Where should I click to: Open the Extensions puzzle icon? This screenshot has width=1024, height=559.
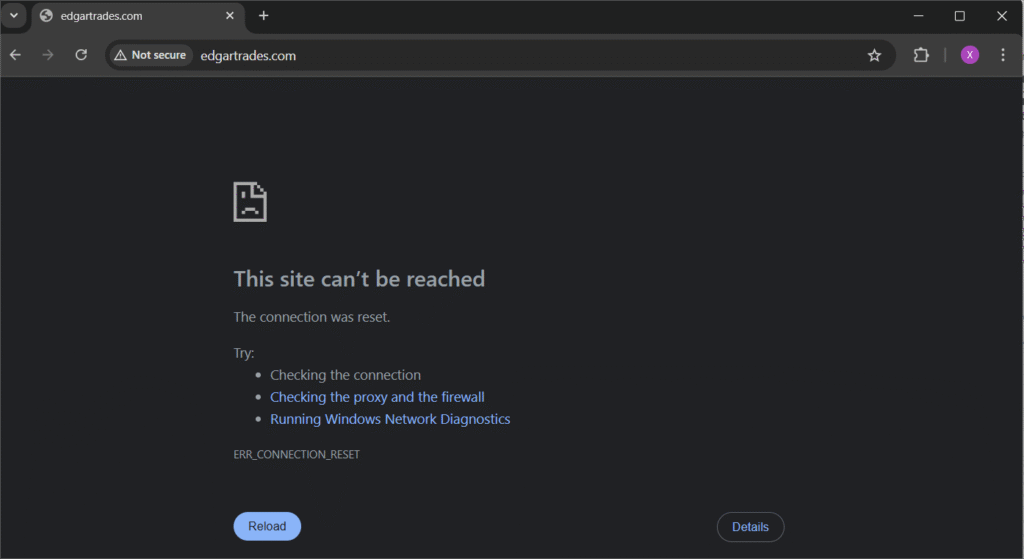click(921, 55)
